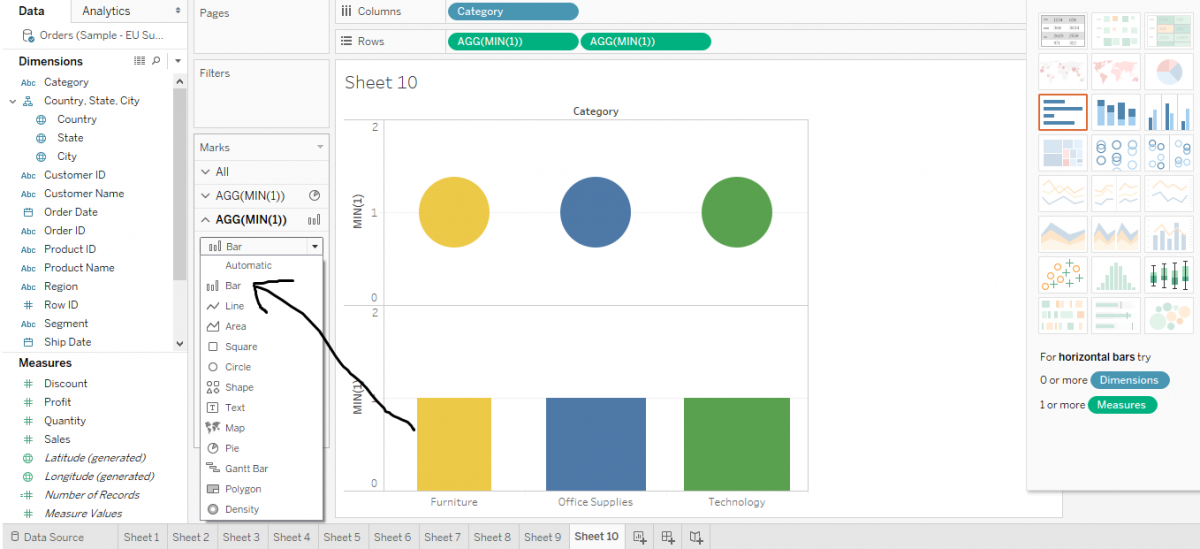
Task: Choose the highlight table chart in Show Me
Action: point(1167,30)
